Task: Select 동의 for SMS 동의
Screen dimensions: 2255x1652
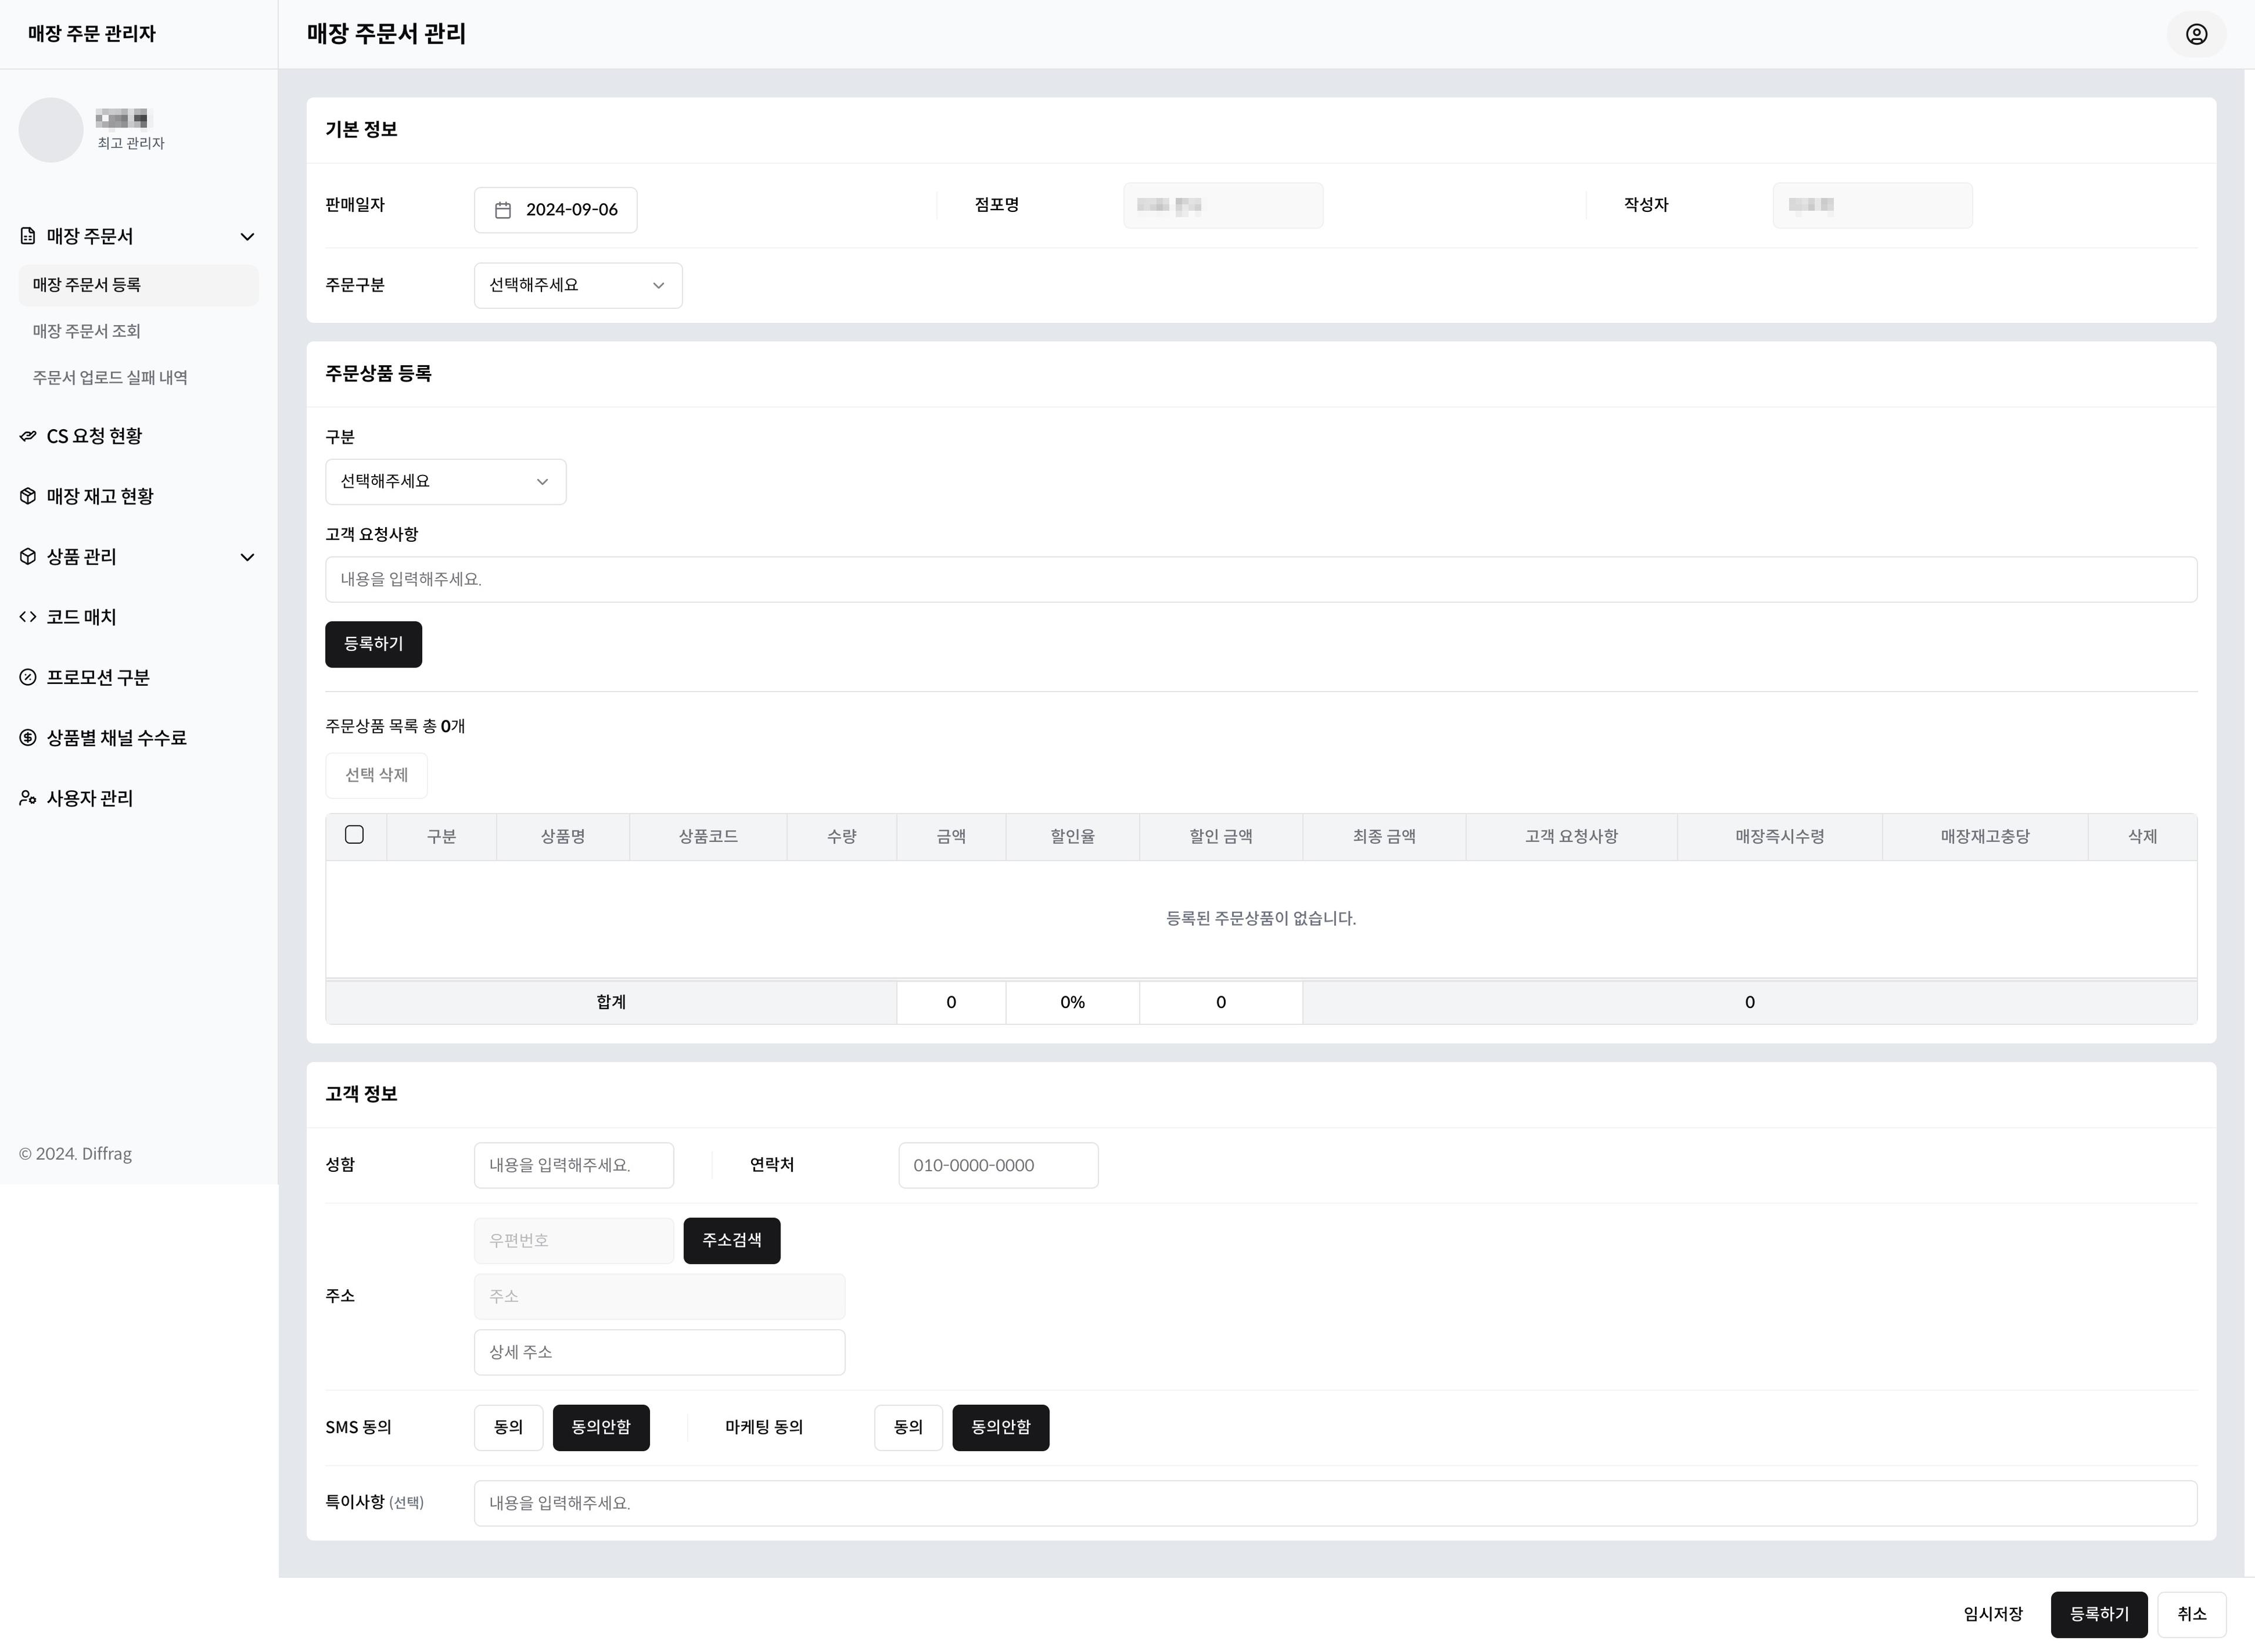Action: click(508, 1427)
